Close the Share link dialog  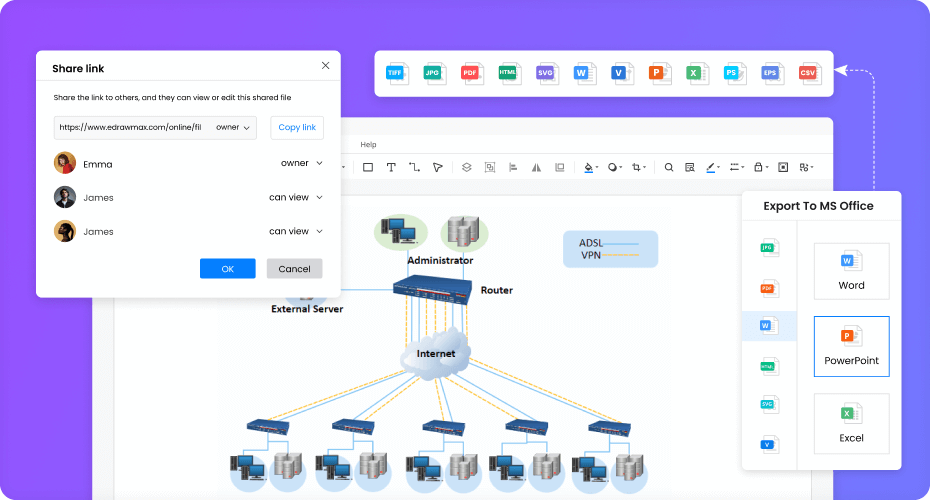click(325, 66)
